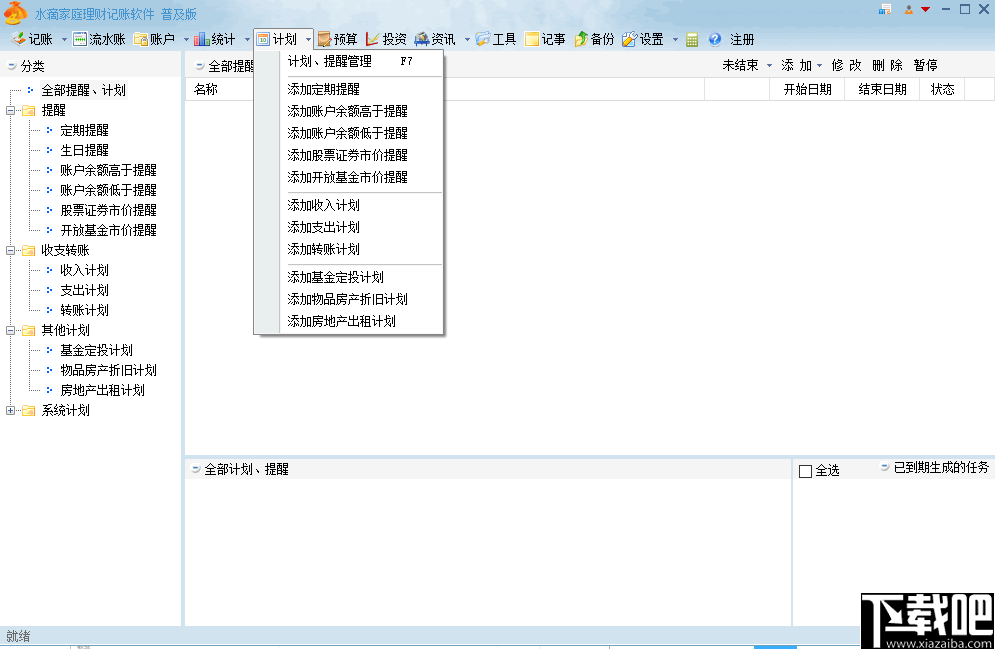Image resolution: width=996 pixels, height=649 pixels.
Task: Open the 设置 settings toolbar icon
Action: pos(629,39)
